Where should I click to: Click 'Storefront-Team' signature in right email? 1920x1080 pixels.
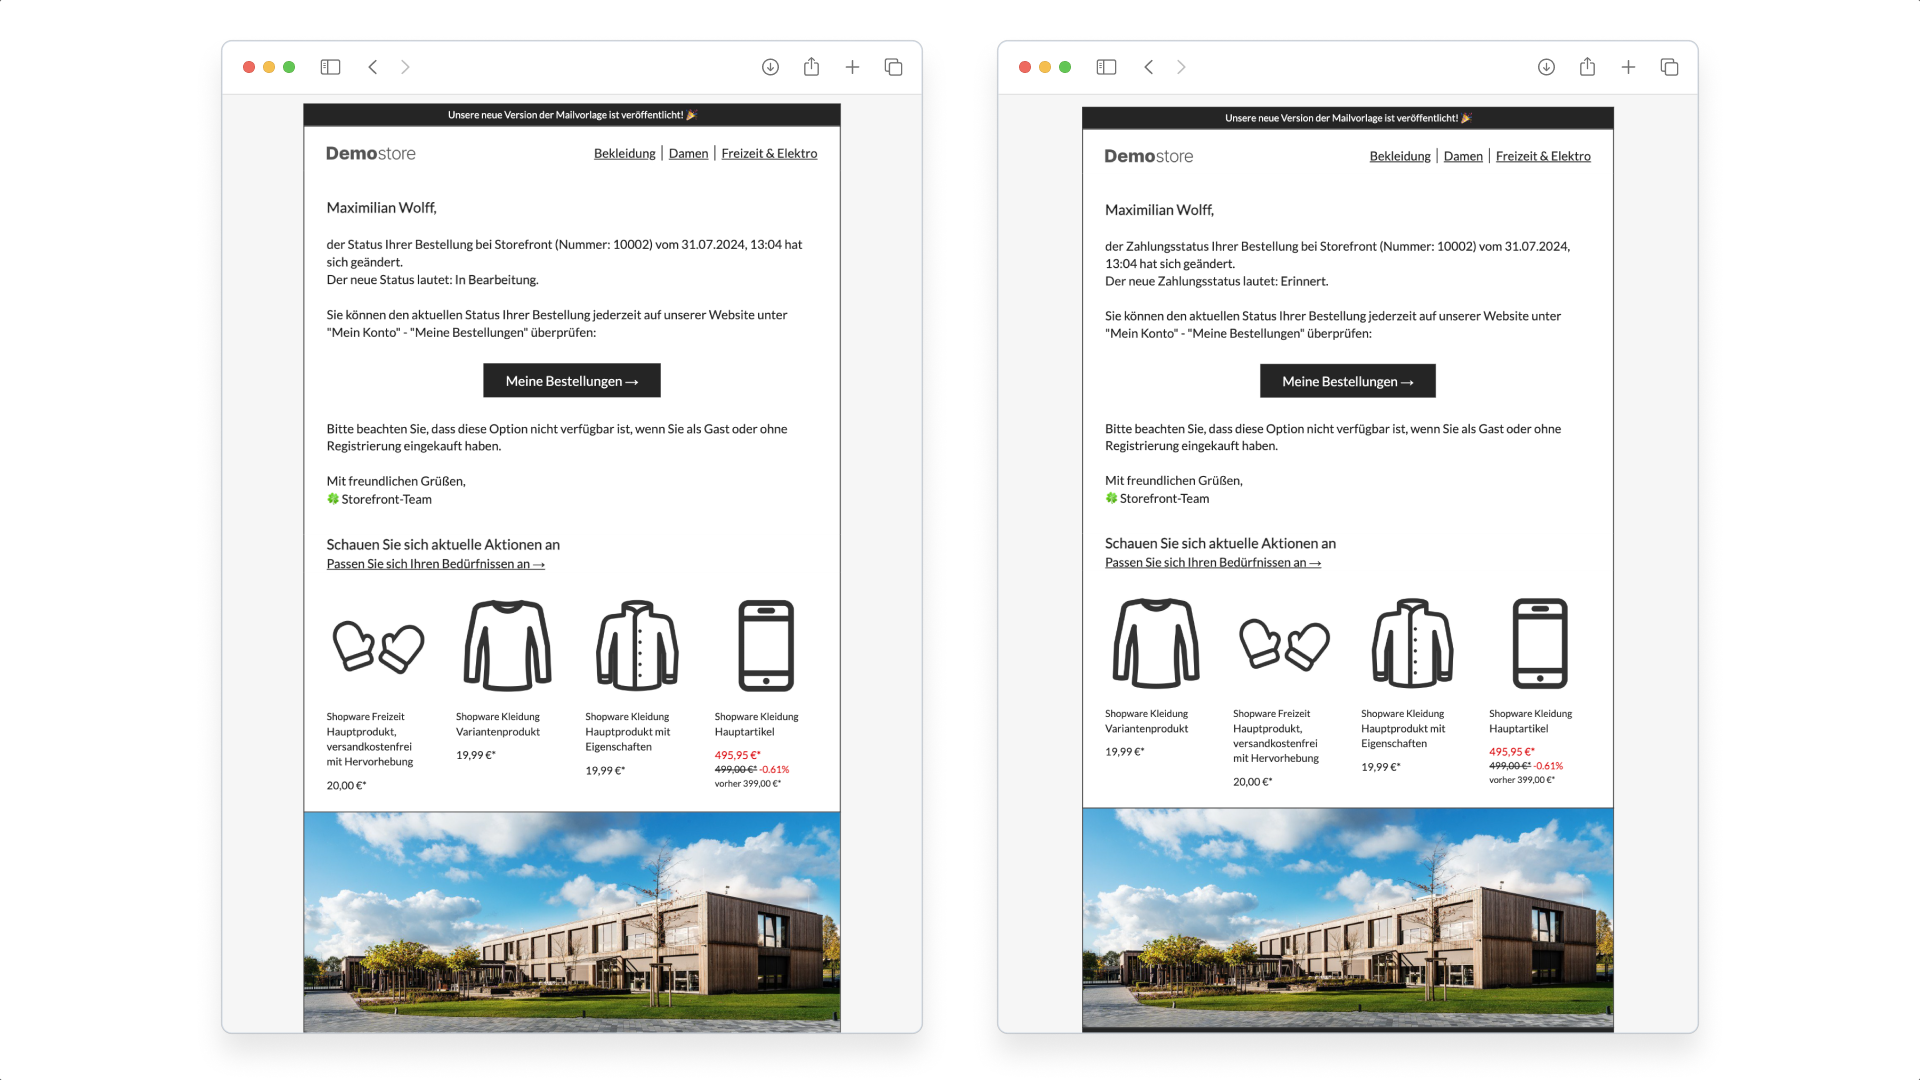point(1164,498)
